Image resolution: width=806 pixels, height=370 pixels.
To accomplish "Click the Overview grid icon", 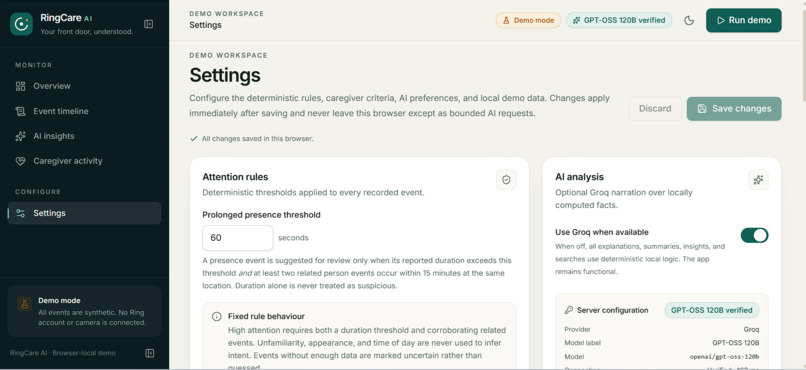I will 21,86.
